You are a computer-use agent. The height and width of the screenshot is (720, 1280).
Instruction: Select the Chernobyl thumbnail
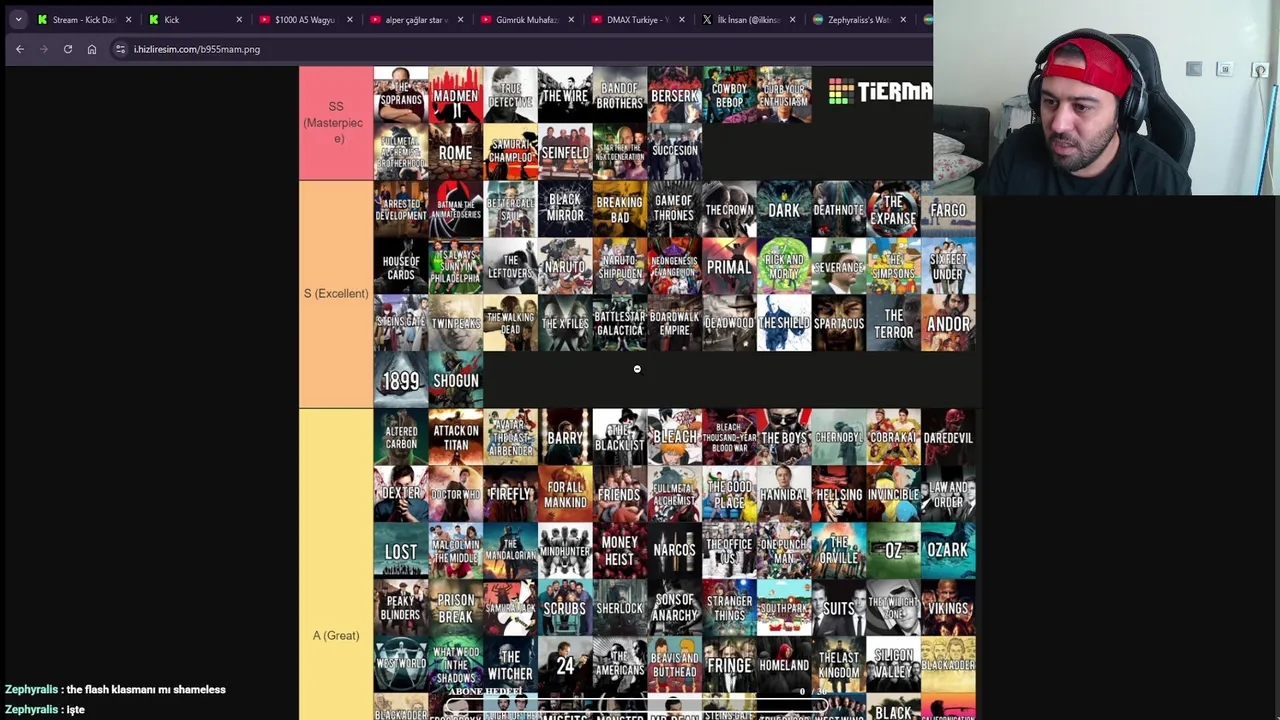[x=839, y=437]
